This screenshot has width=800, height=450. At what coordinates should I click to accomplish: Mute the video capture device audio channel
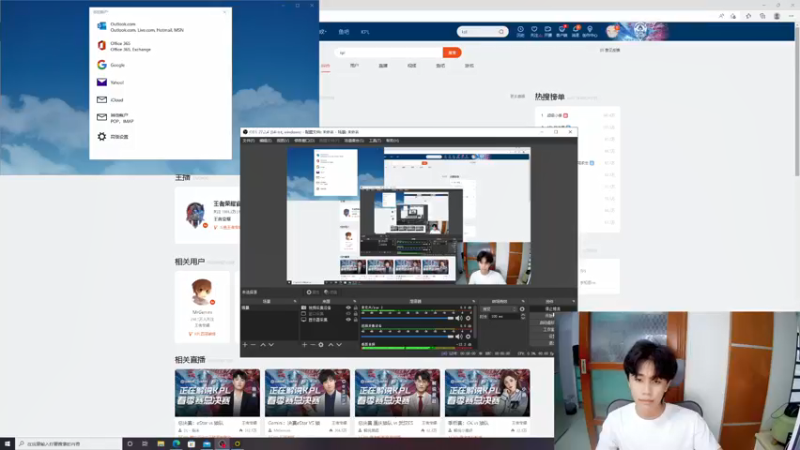tap(459, 336)
